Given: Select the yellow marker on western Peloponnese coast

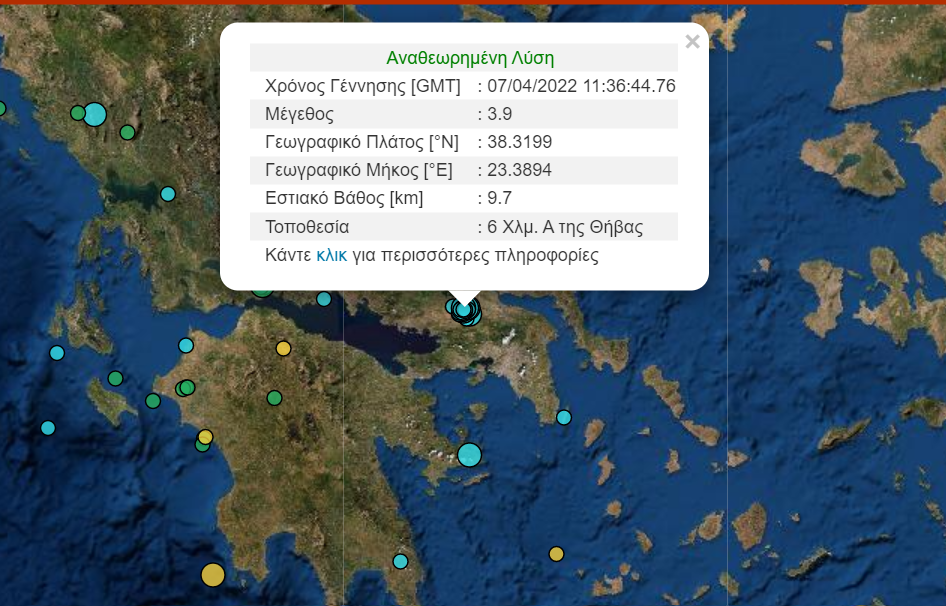Looking at the screenshot, I should (x=205, y=437).
